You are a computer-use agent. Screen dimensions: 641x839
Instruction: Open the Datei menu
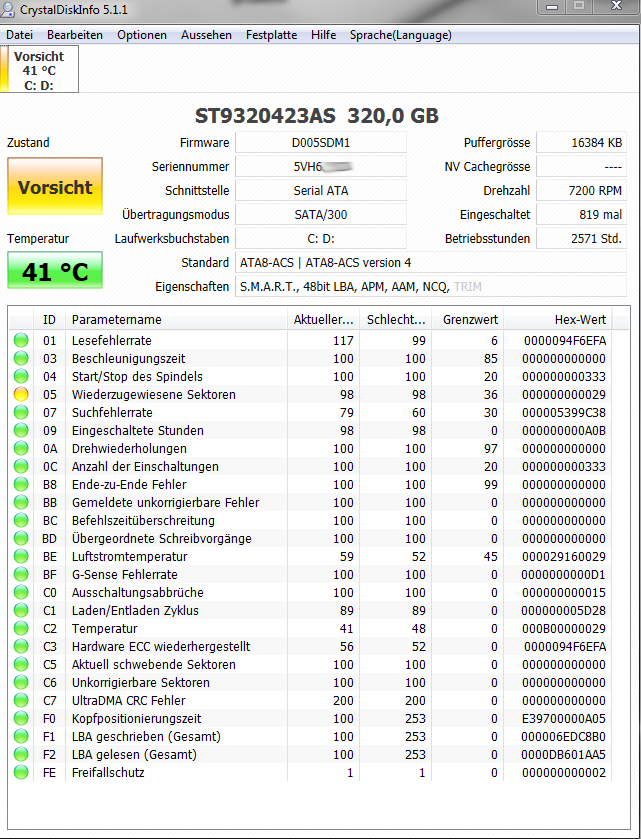click(19, 35)
